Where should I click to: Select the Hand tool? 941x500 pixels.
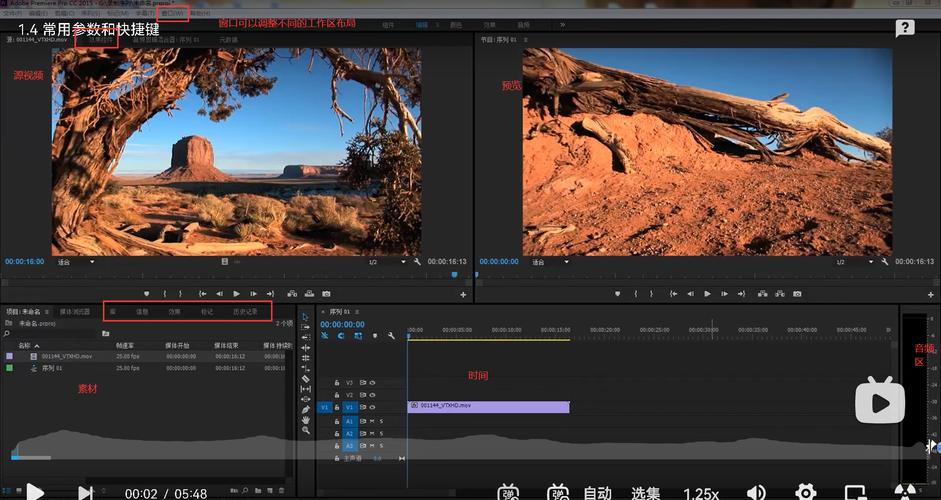(305, 420)
